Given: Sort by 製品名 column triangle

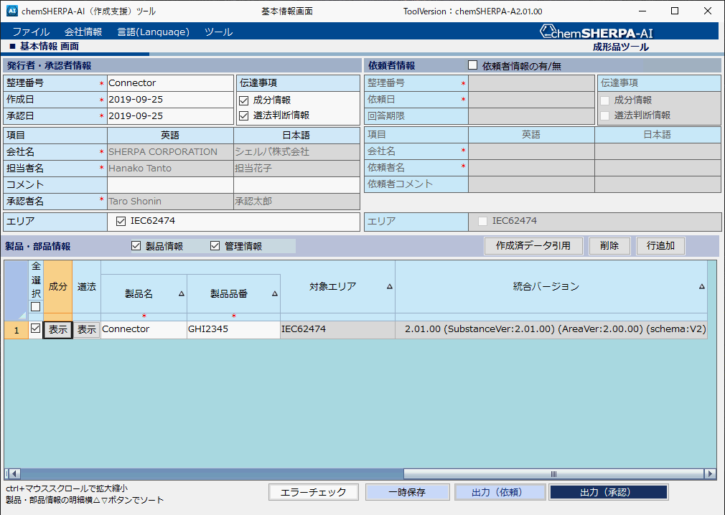Looking at the screenshot, I should pyautogui.click(x=181, y=294).
